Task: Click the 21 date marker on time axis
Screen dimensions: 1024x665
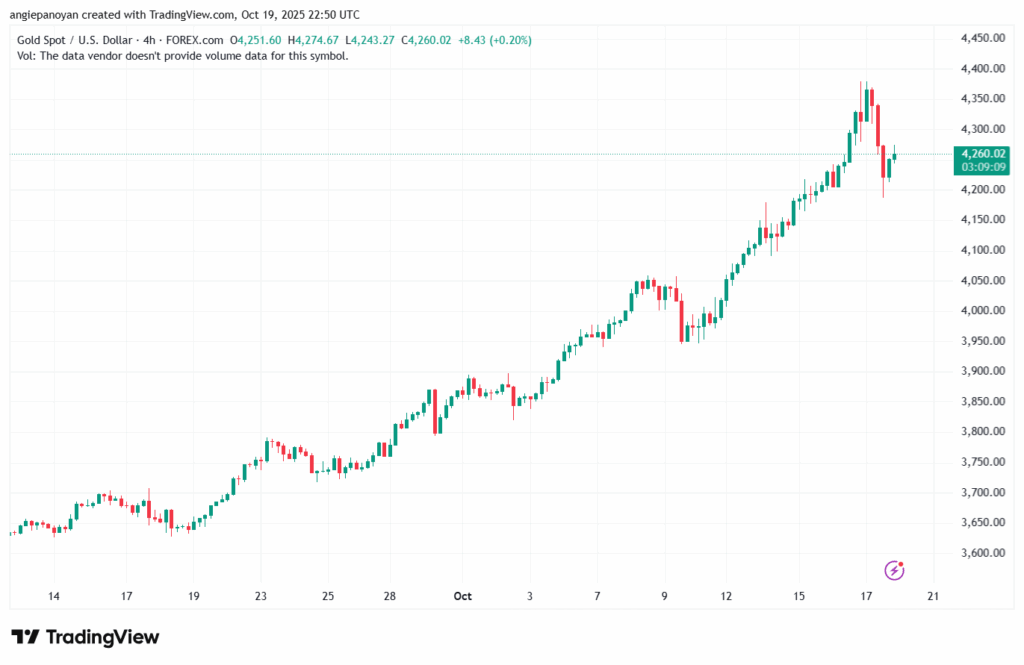Action: [x=933, y=596]
